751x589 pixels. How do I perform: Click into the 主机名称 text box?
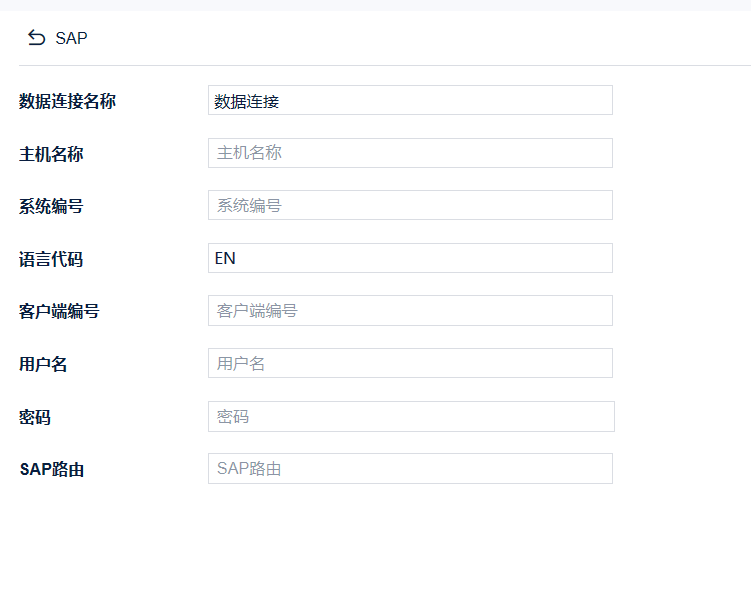410,153
